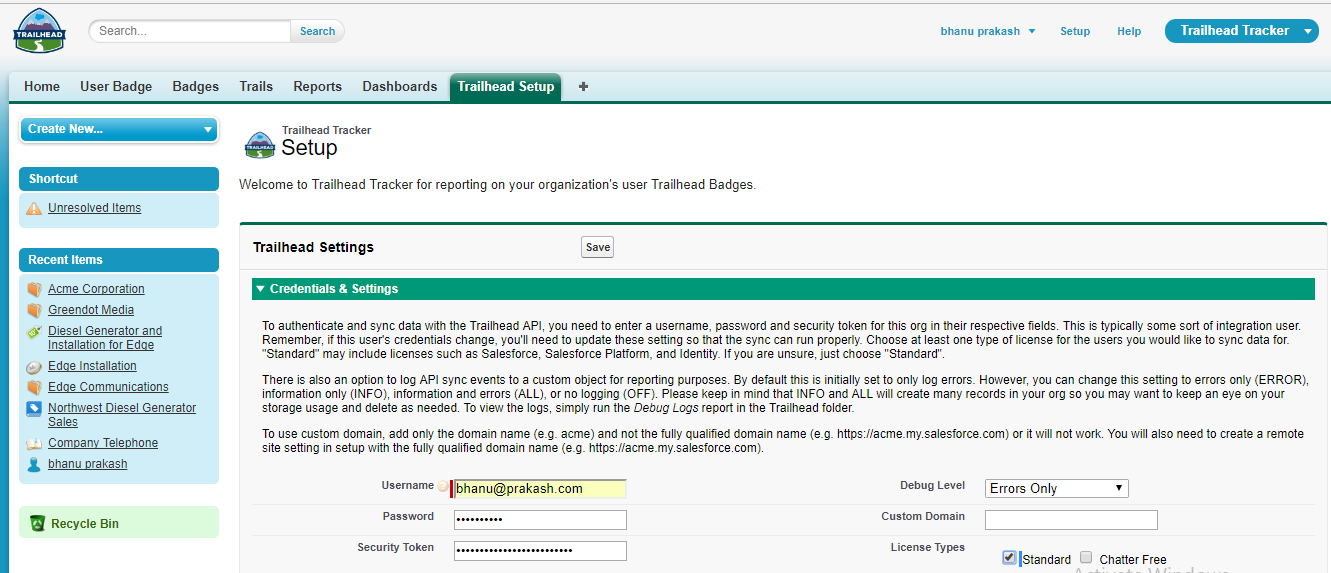The width and height of the screenshot is (1331, 573).
Task: Open the plus tab for all tabs
Action: 583,87
